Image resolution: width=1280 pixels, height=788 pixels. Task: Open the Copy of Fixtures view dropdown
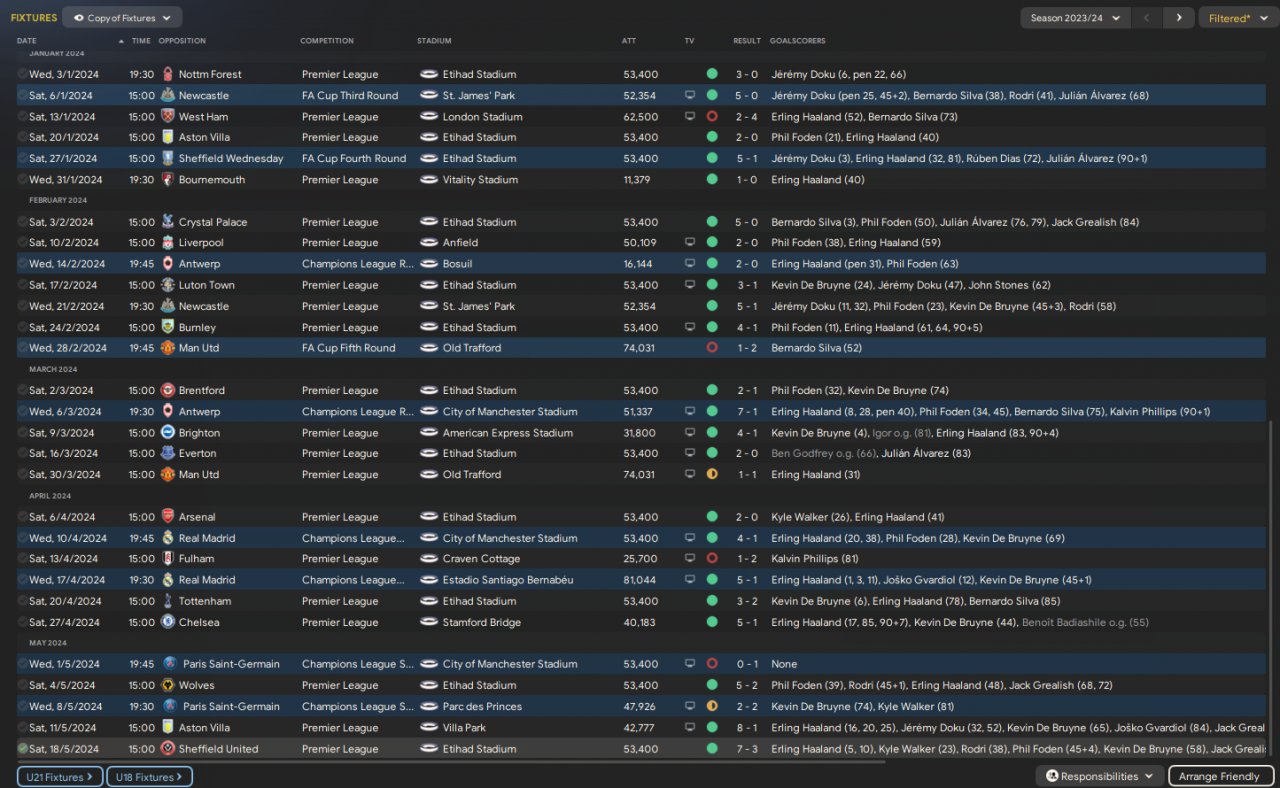[122, 18]
